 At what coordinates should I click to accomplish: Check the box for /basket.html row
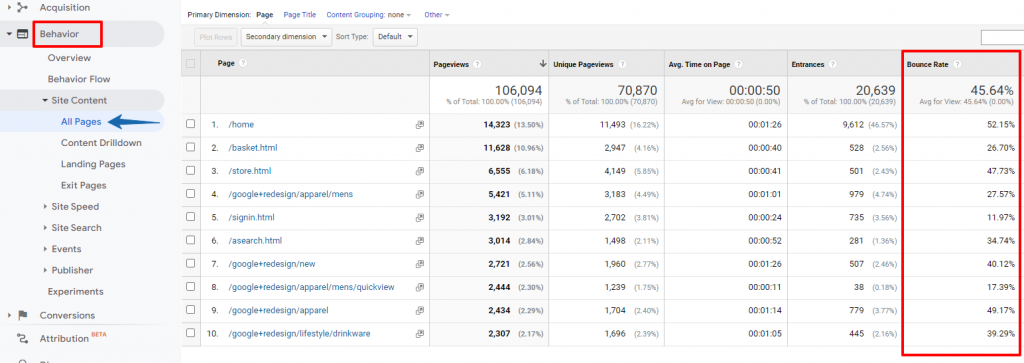[191, 148]
